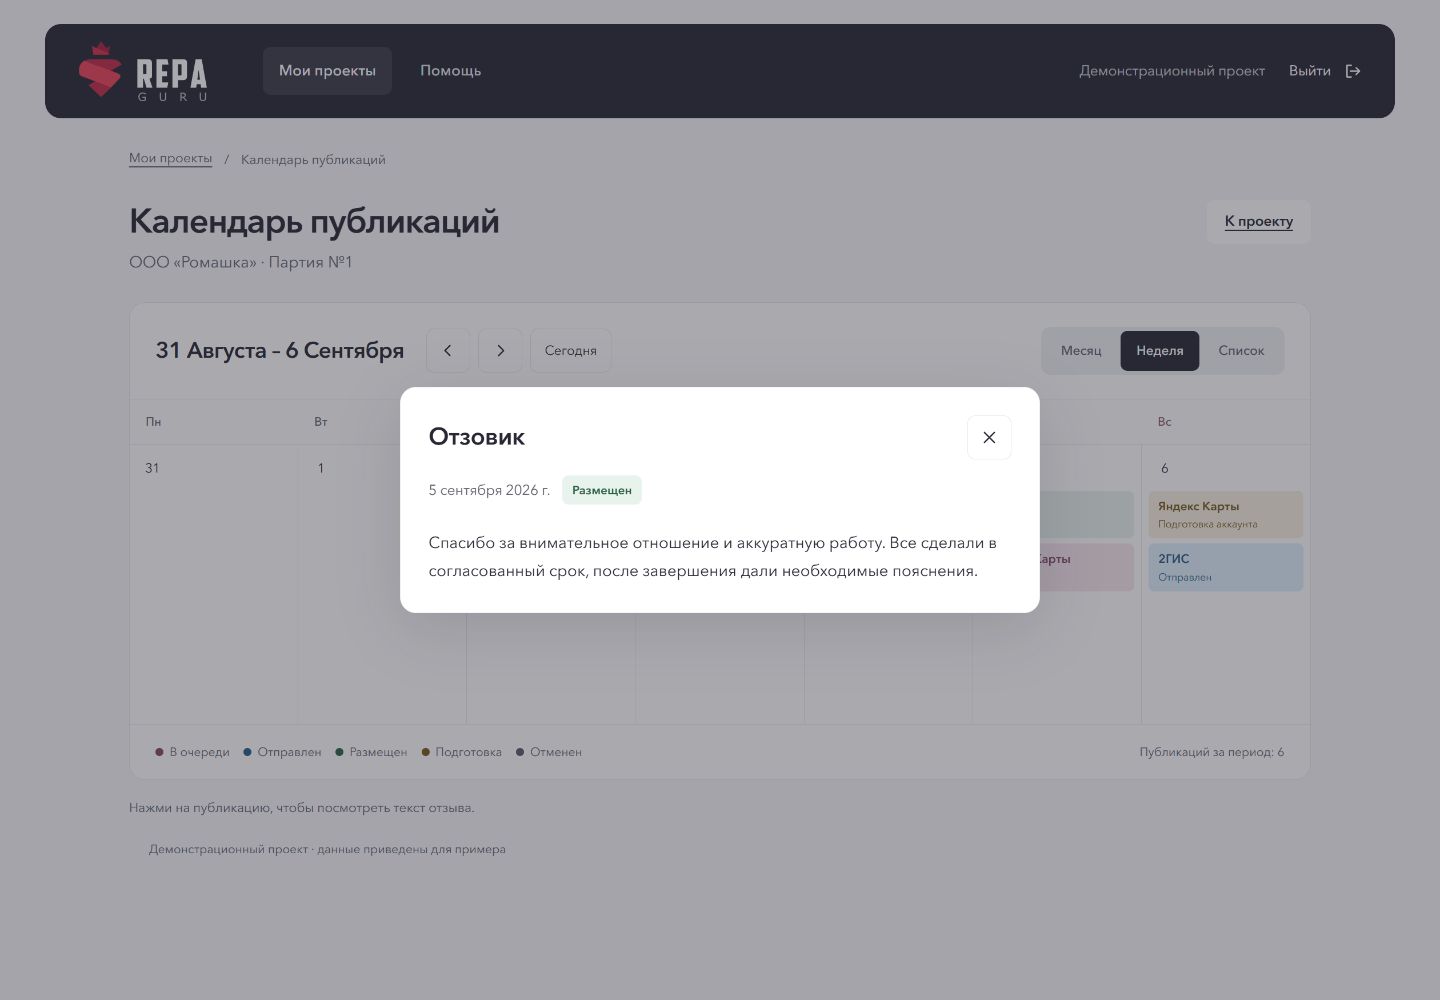Go to previous week with left chevron
1440x1000 pixels.
(448, 351)
